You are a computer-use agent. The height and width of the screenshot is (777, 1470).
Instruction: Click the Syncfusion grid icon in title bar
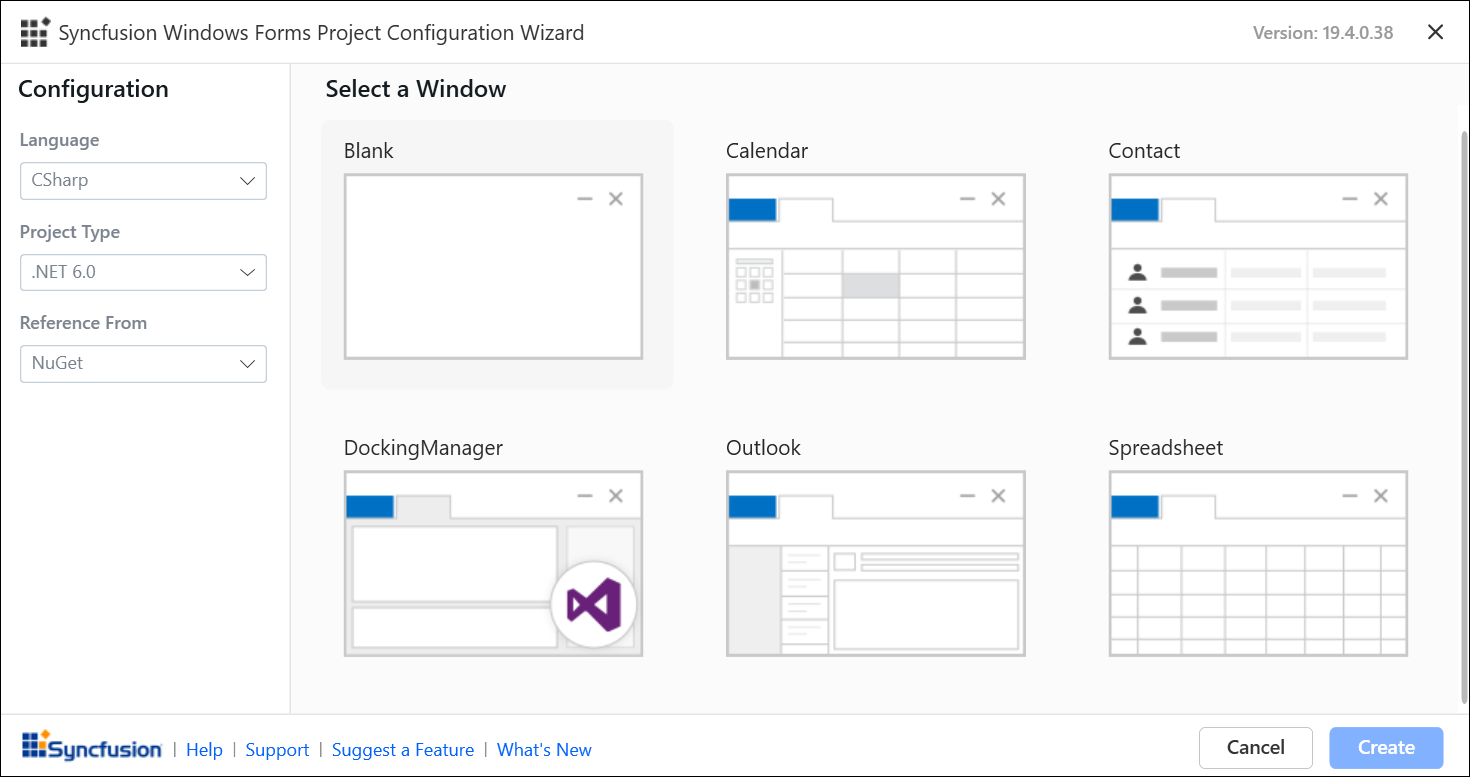click(34, 32)
